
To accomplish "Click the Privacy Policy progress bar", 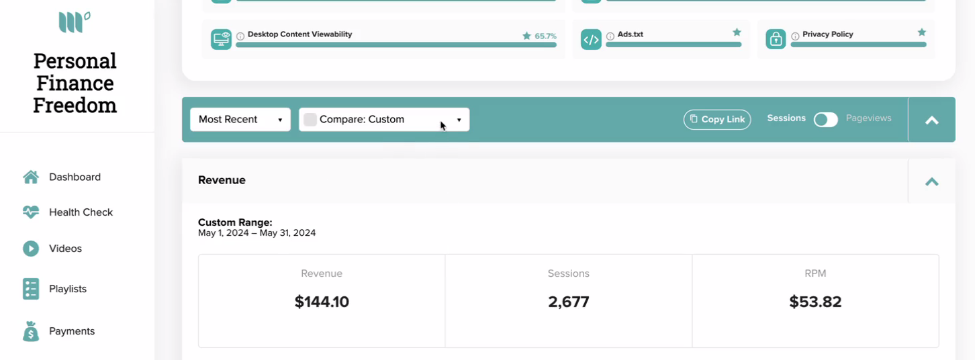I will 859,45.
